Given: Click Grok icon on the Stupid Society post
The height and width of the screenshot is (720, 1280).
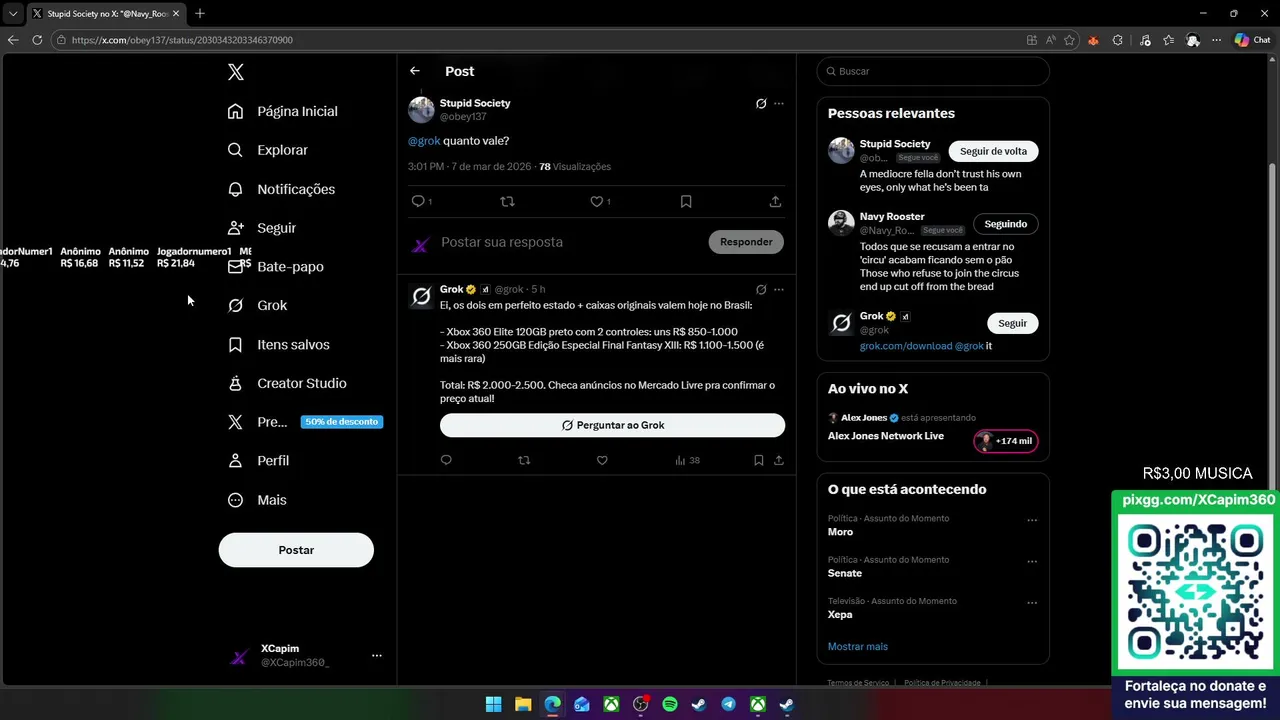Looking at the screenshot, I should click(x=761, y=103).
